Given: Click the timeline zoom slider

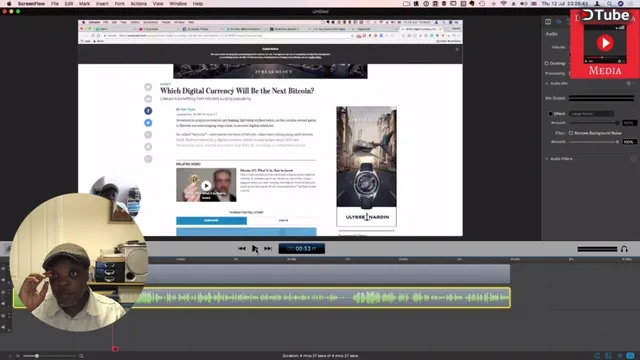Looking at the screenshot, I should [49, 356].
